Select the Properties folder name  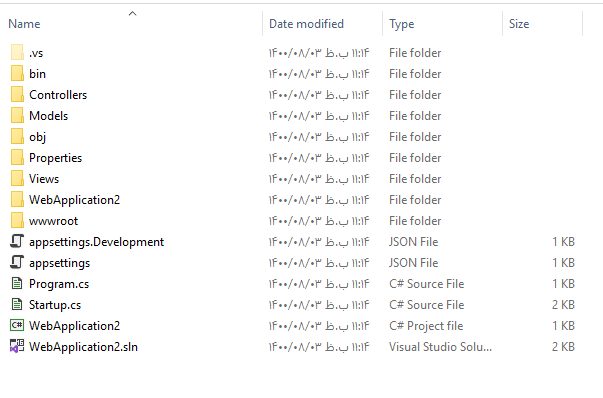point(55,158)
